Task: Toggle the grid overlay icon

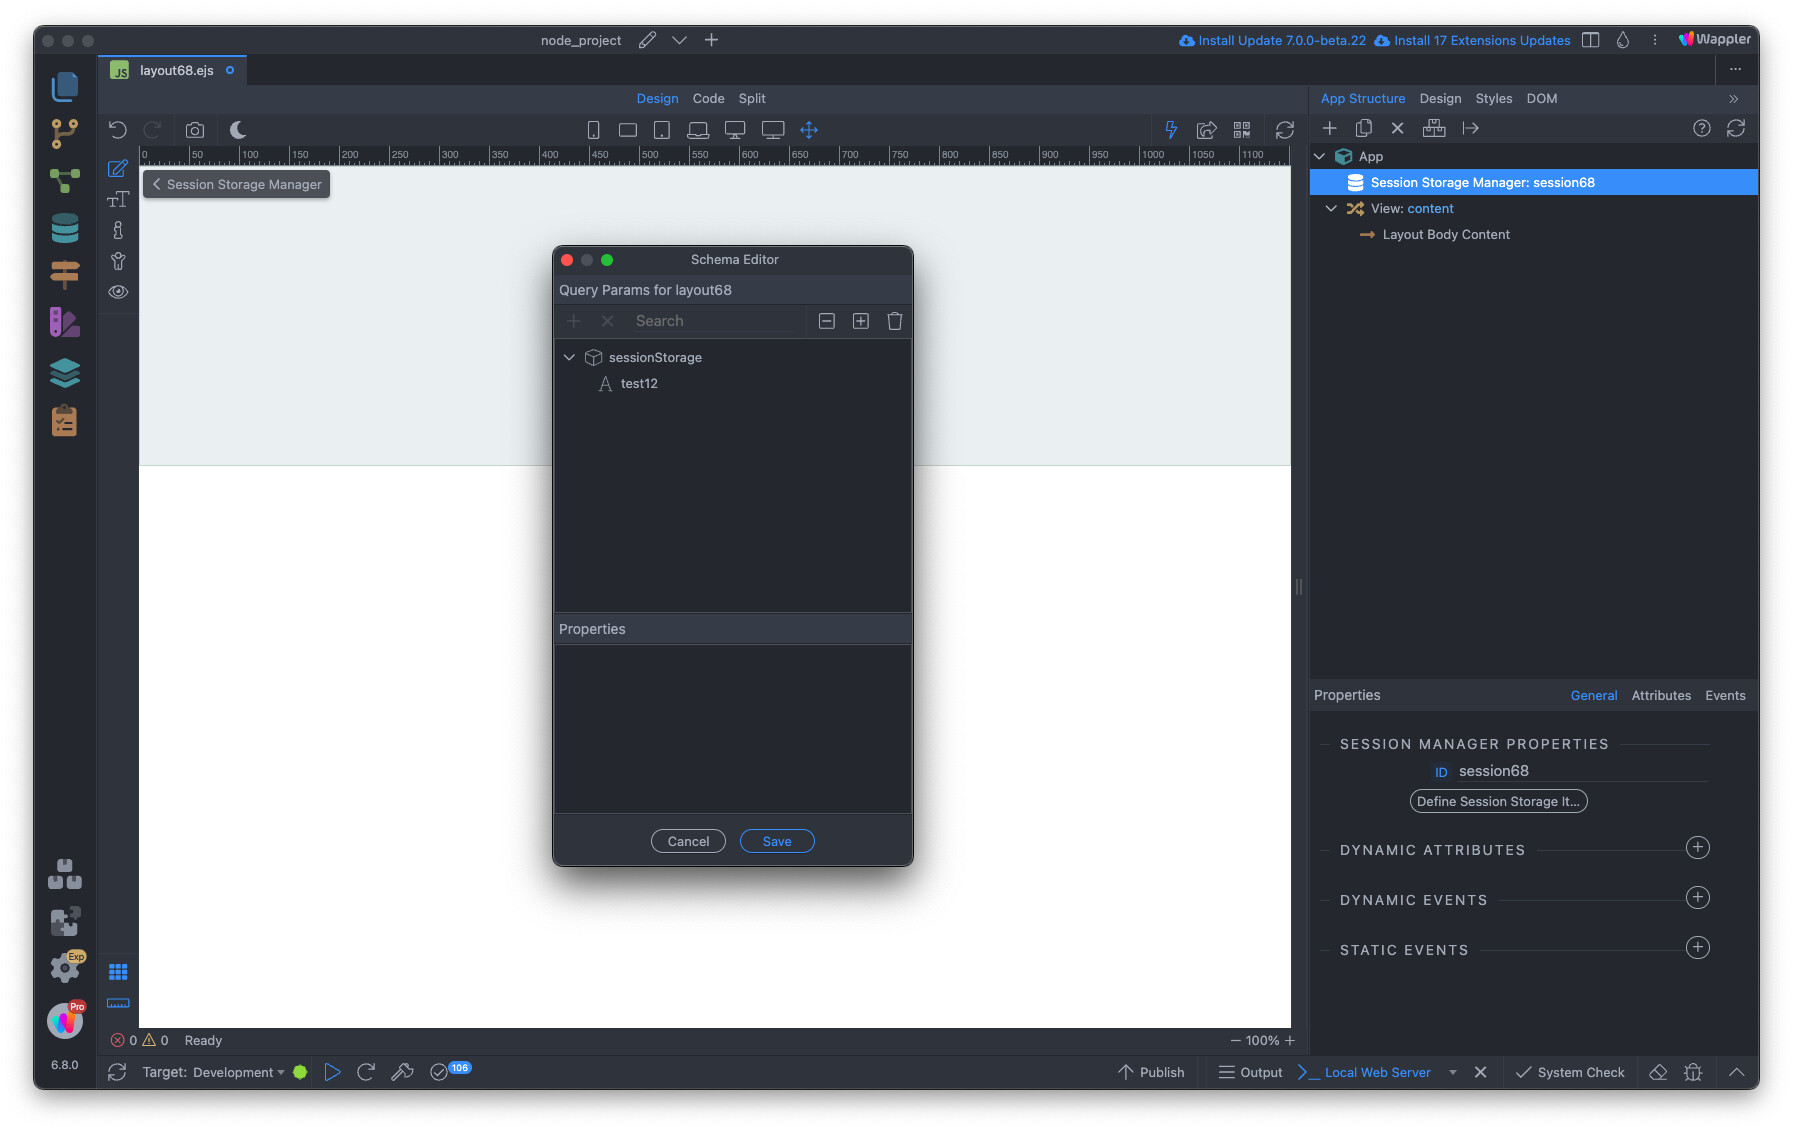Action: tap(118, 972)
